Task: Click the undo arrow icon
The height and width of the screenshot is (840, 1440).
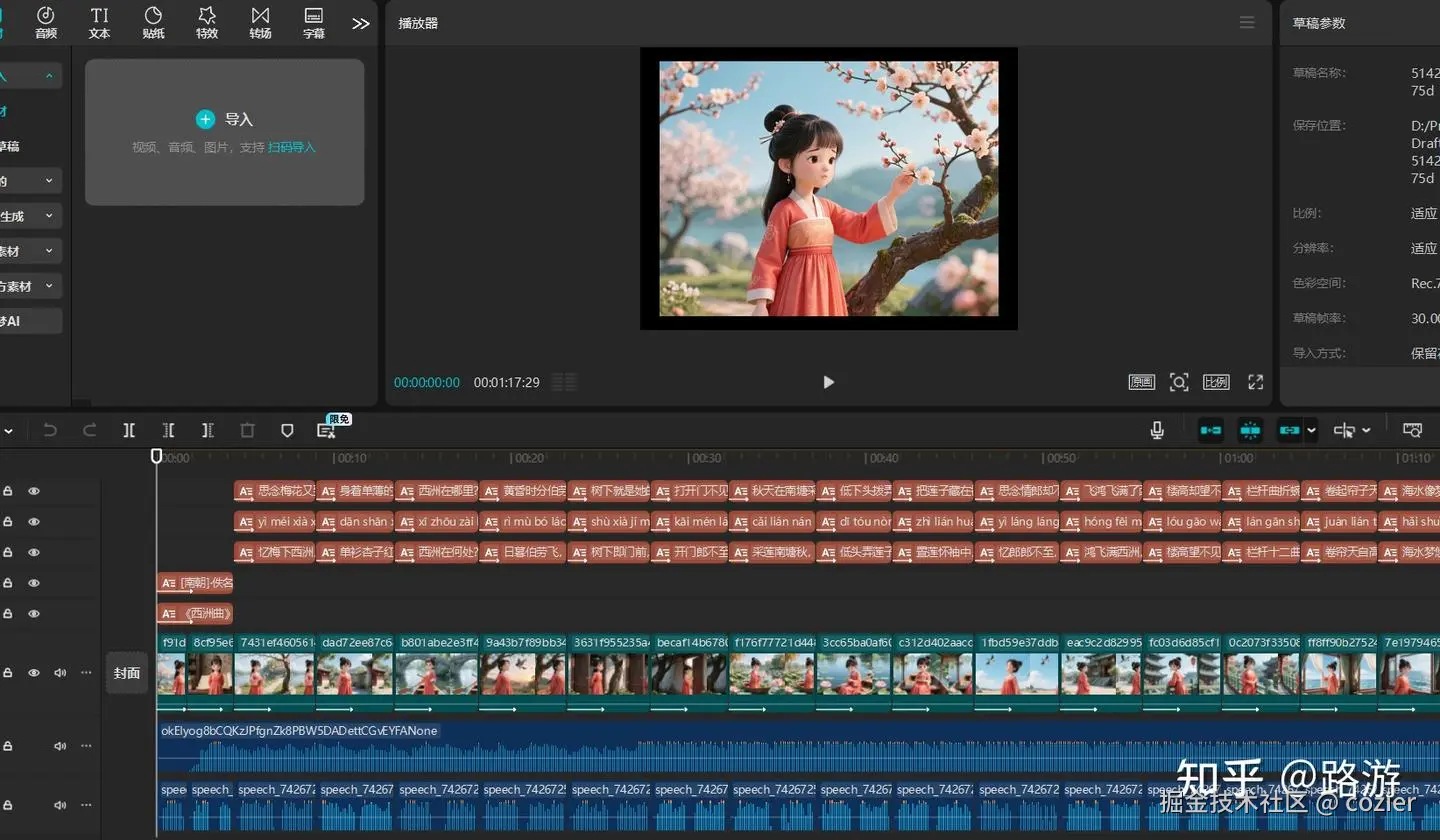Action: 50,430
